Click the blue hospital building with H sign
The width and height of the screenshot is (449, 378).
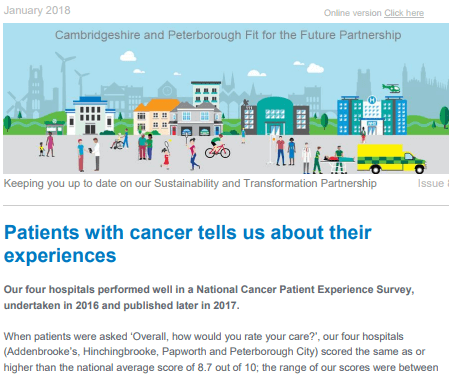click(x=372, y=115)
